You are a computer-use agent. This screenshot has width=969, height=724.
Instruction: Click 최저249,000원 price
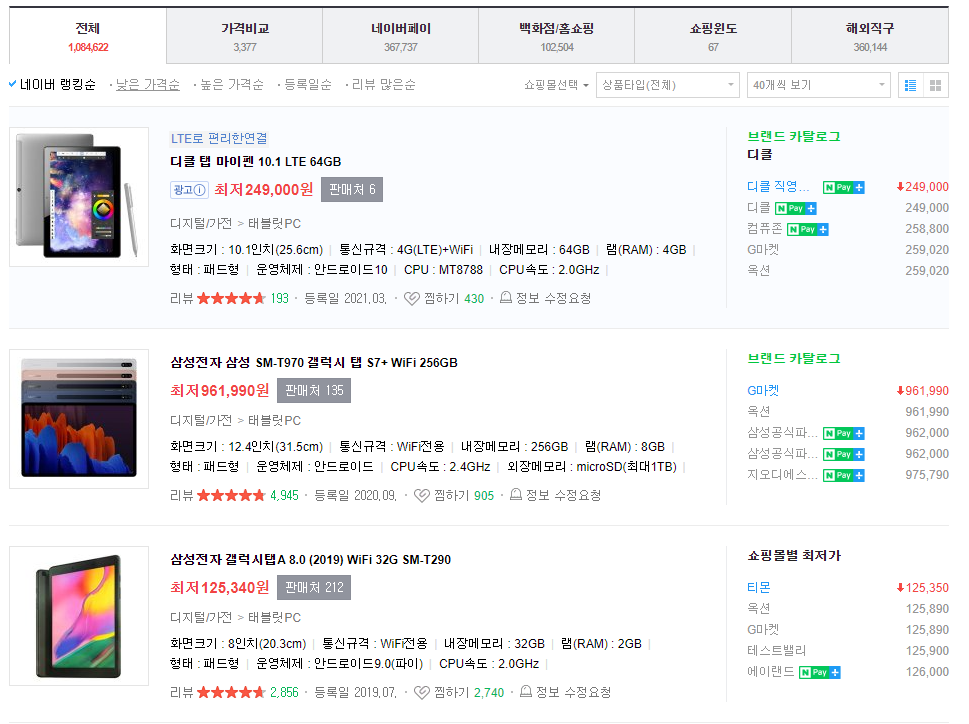(264, 190)
